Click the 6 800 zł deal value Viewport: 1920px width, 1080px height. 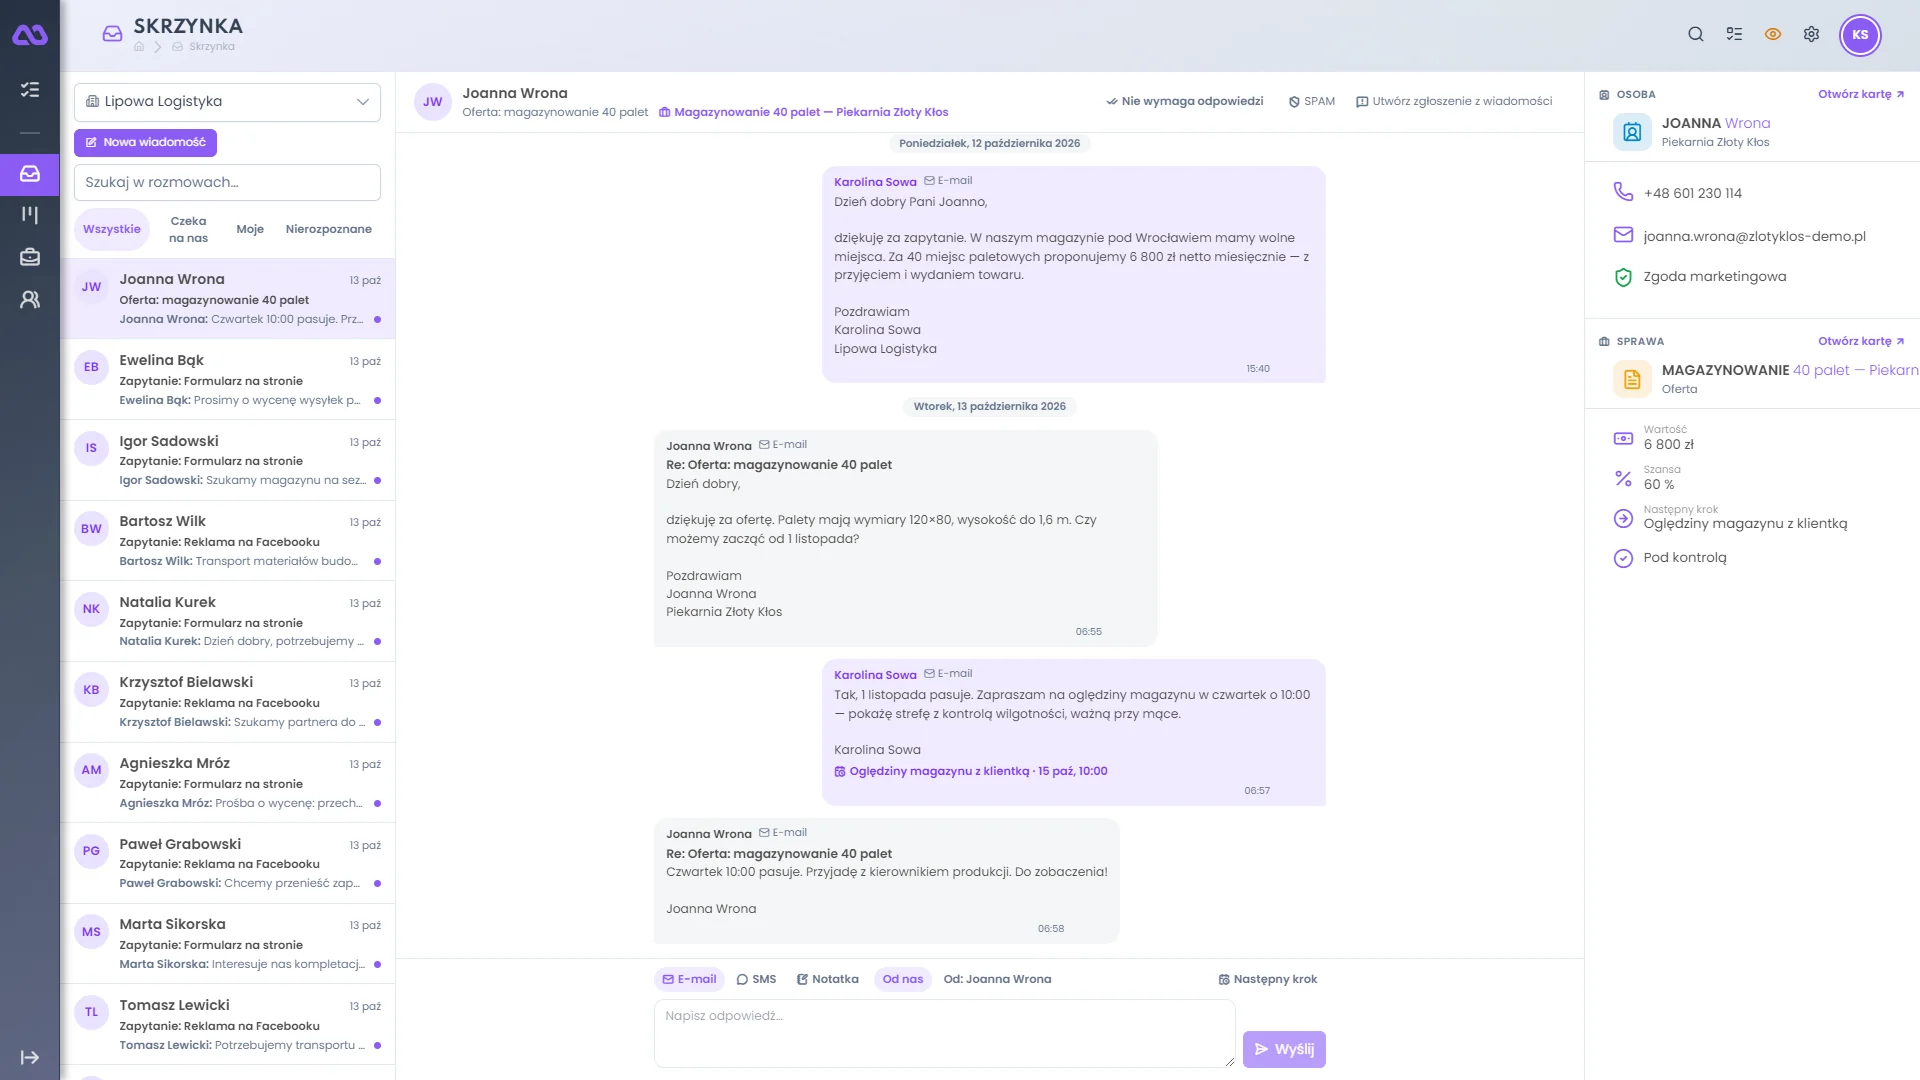pos(1668,445)
